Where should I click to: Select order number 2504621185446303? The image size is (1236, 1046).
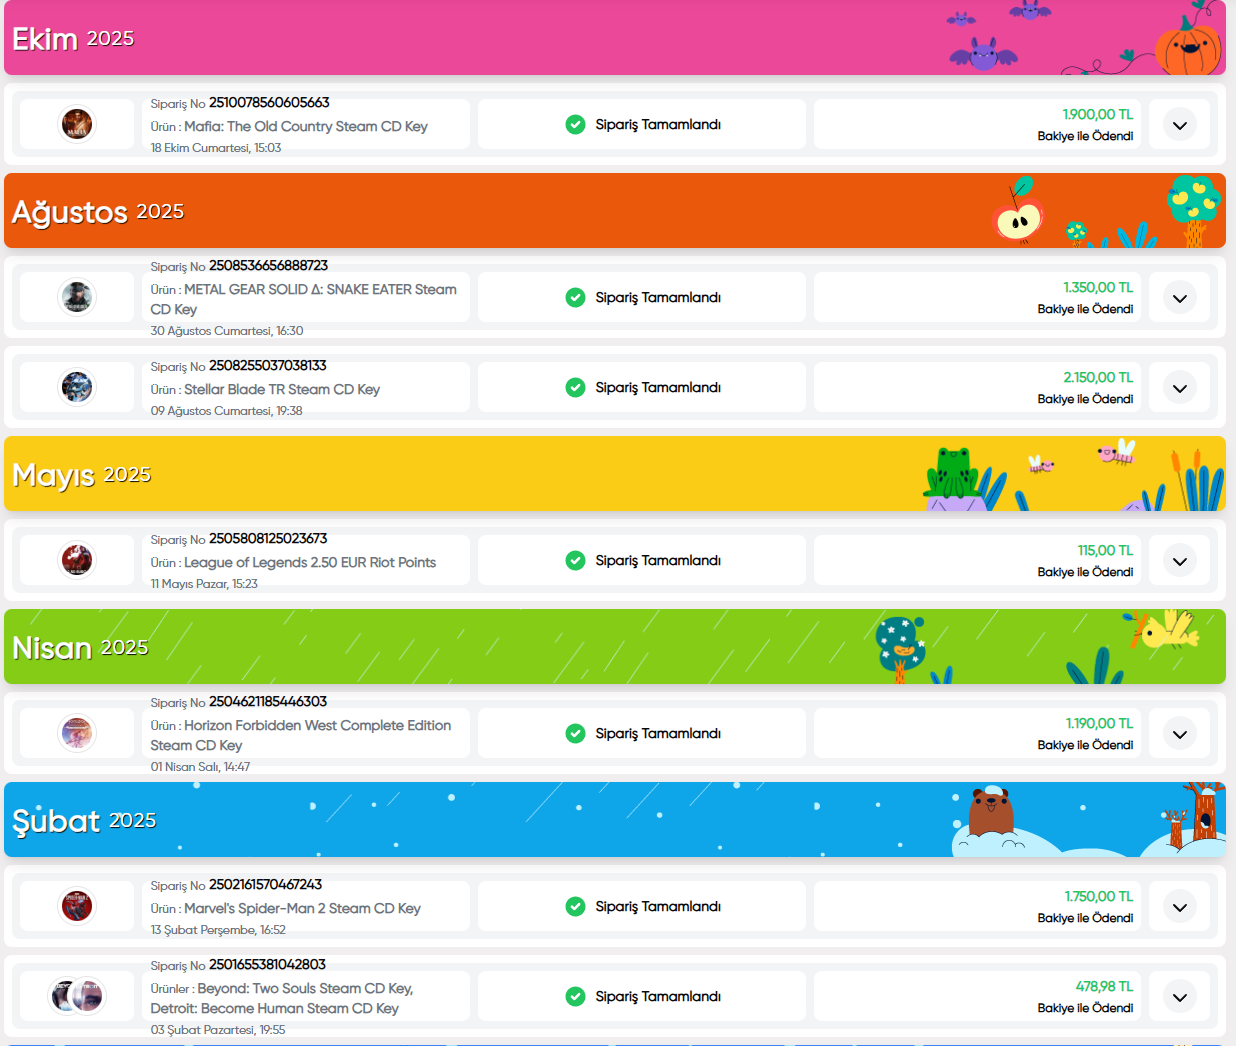pyautogui.click(x=268, y=702)
